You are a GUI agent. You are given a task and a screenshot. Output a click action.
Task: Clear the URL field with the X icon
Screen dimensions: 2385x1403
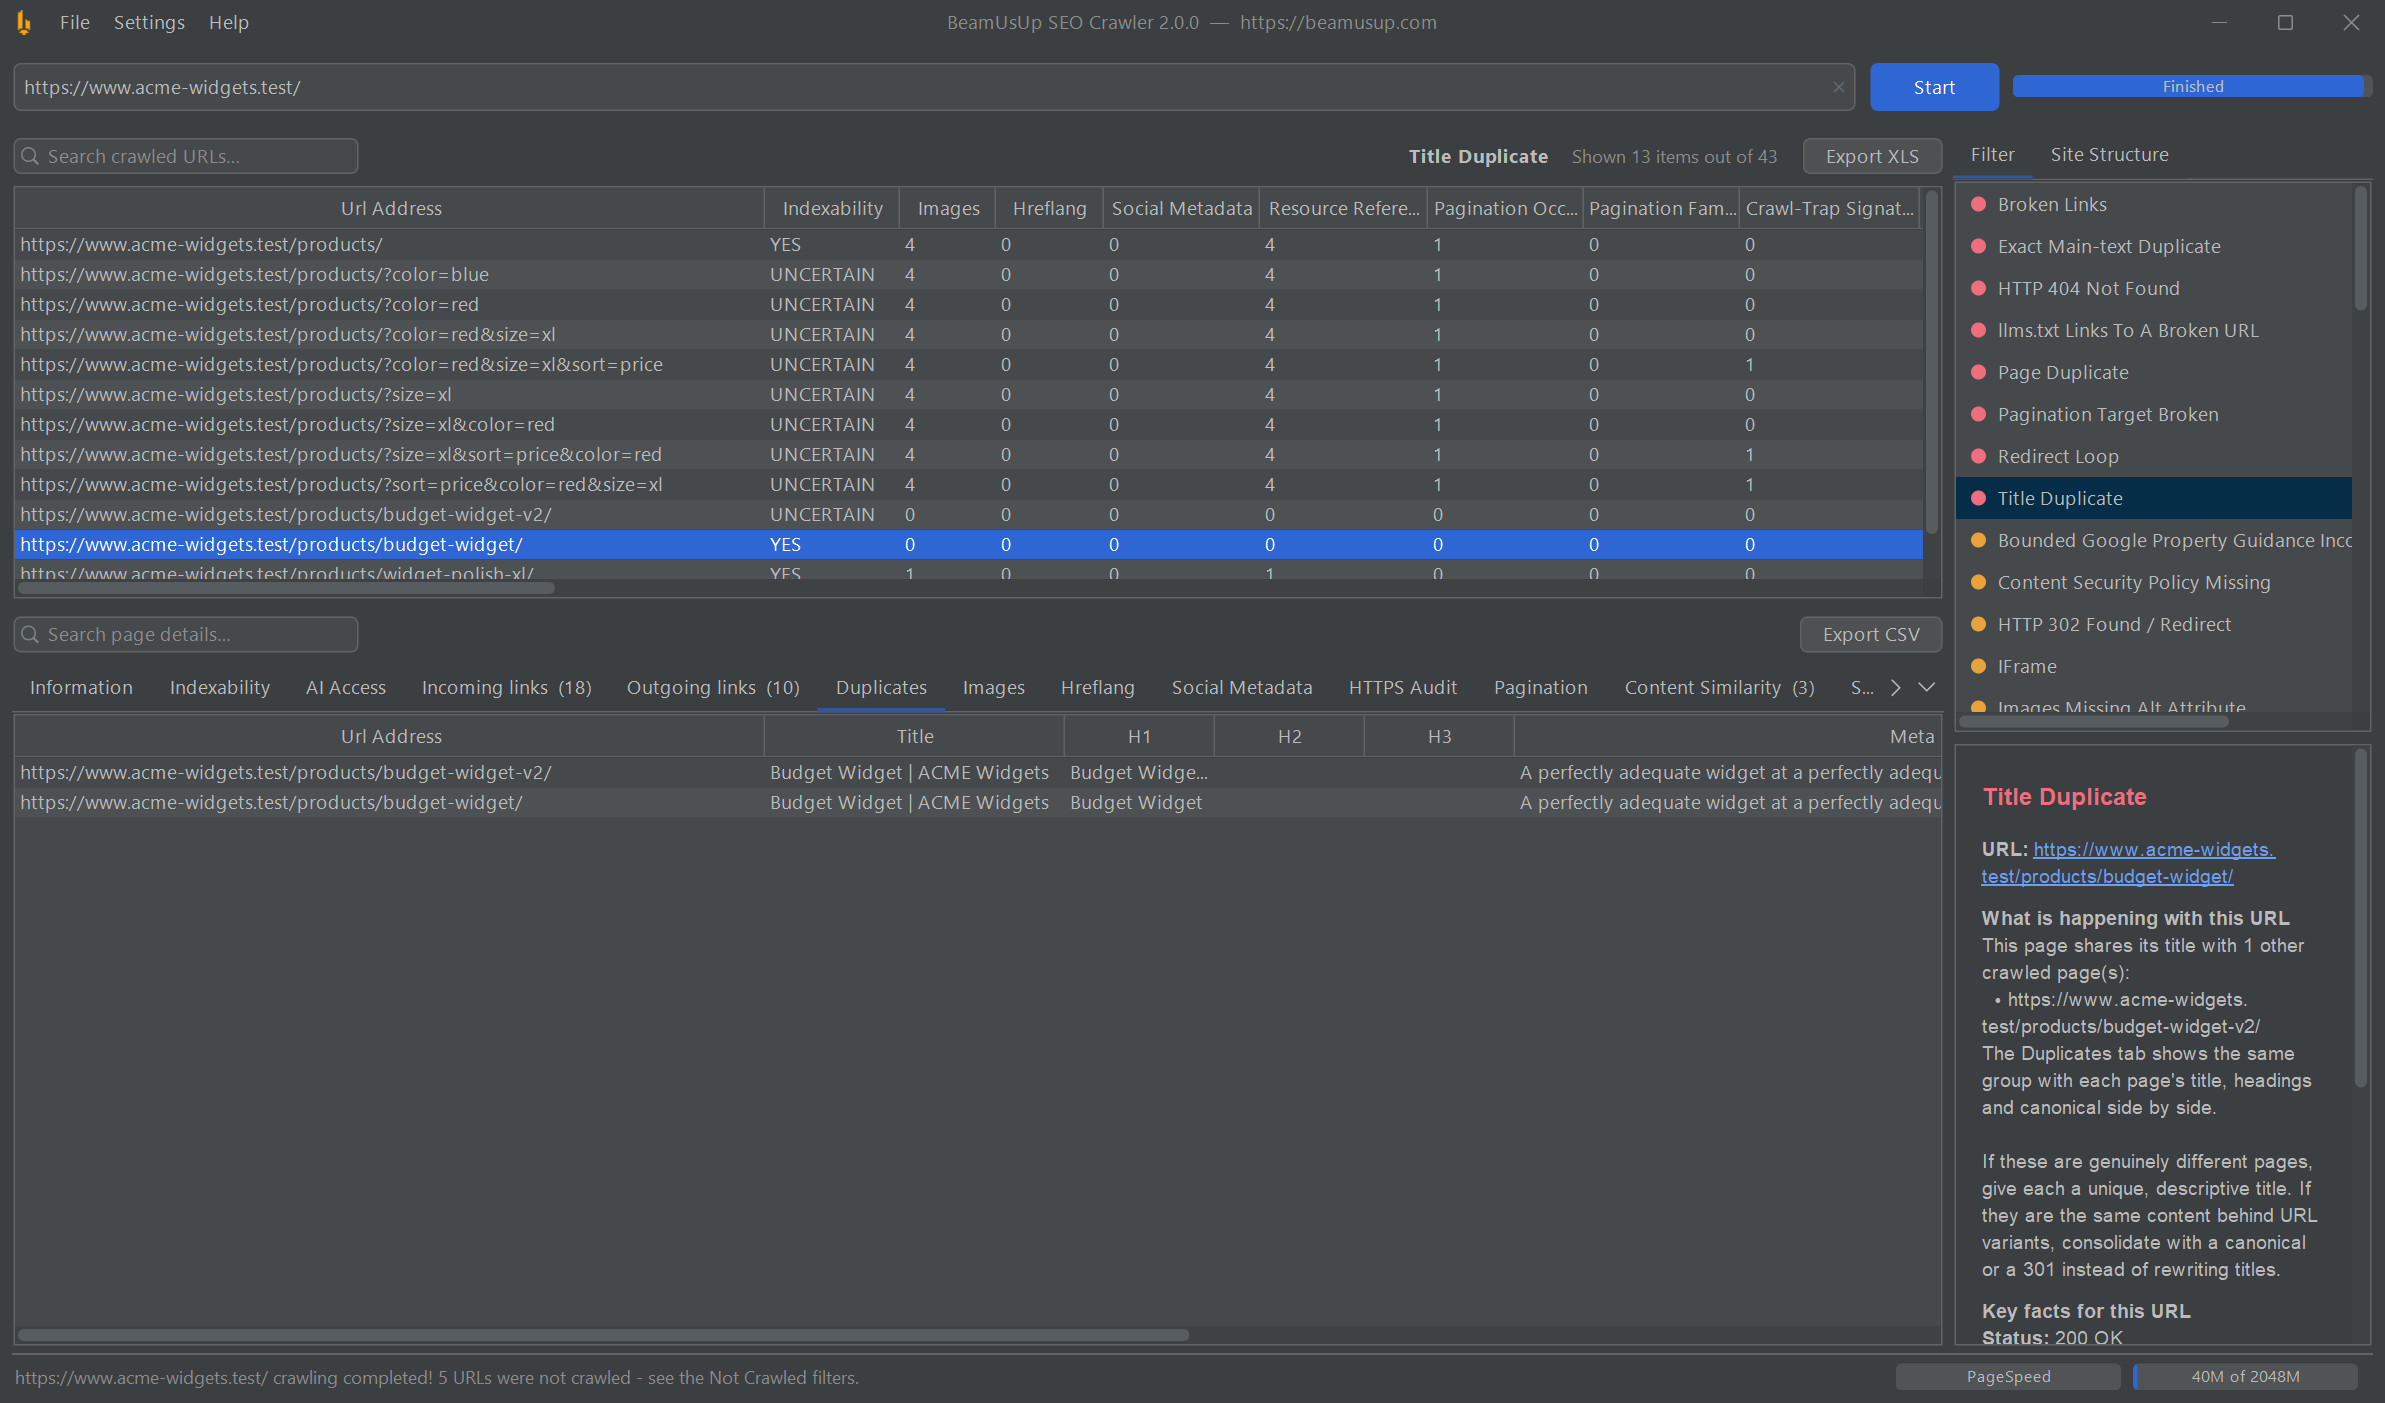(x=1838, y=87)
